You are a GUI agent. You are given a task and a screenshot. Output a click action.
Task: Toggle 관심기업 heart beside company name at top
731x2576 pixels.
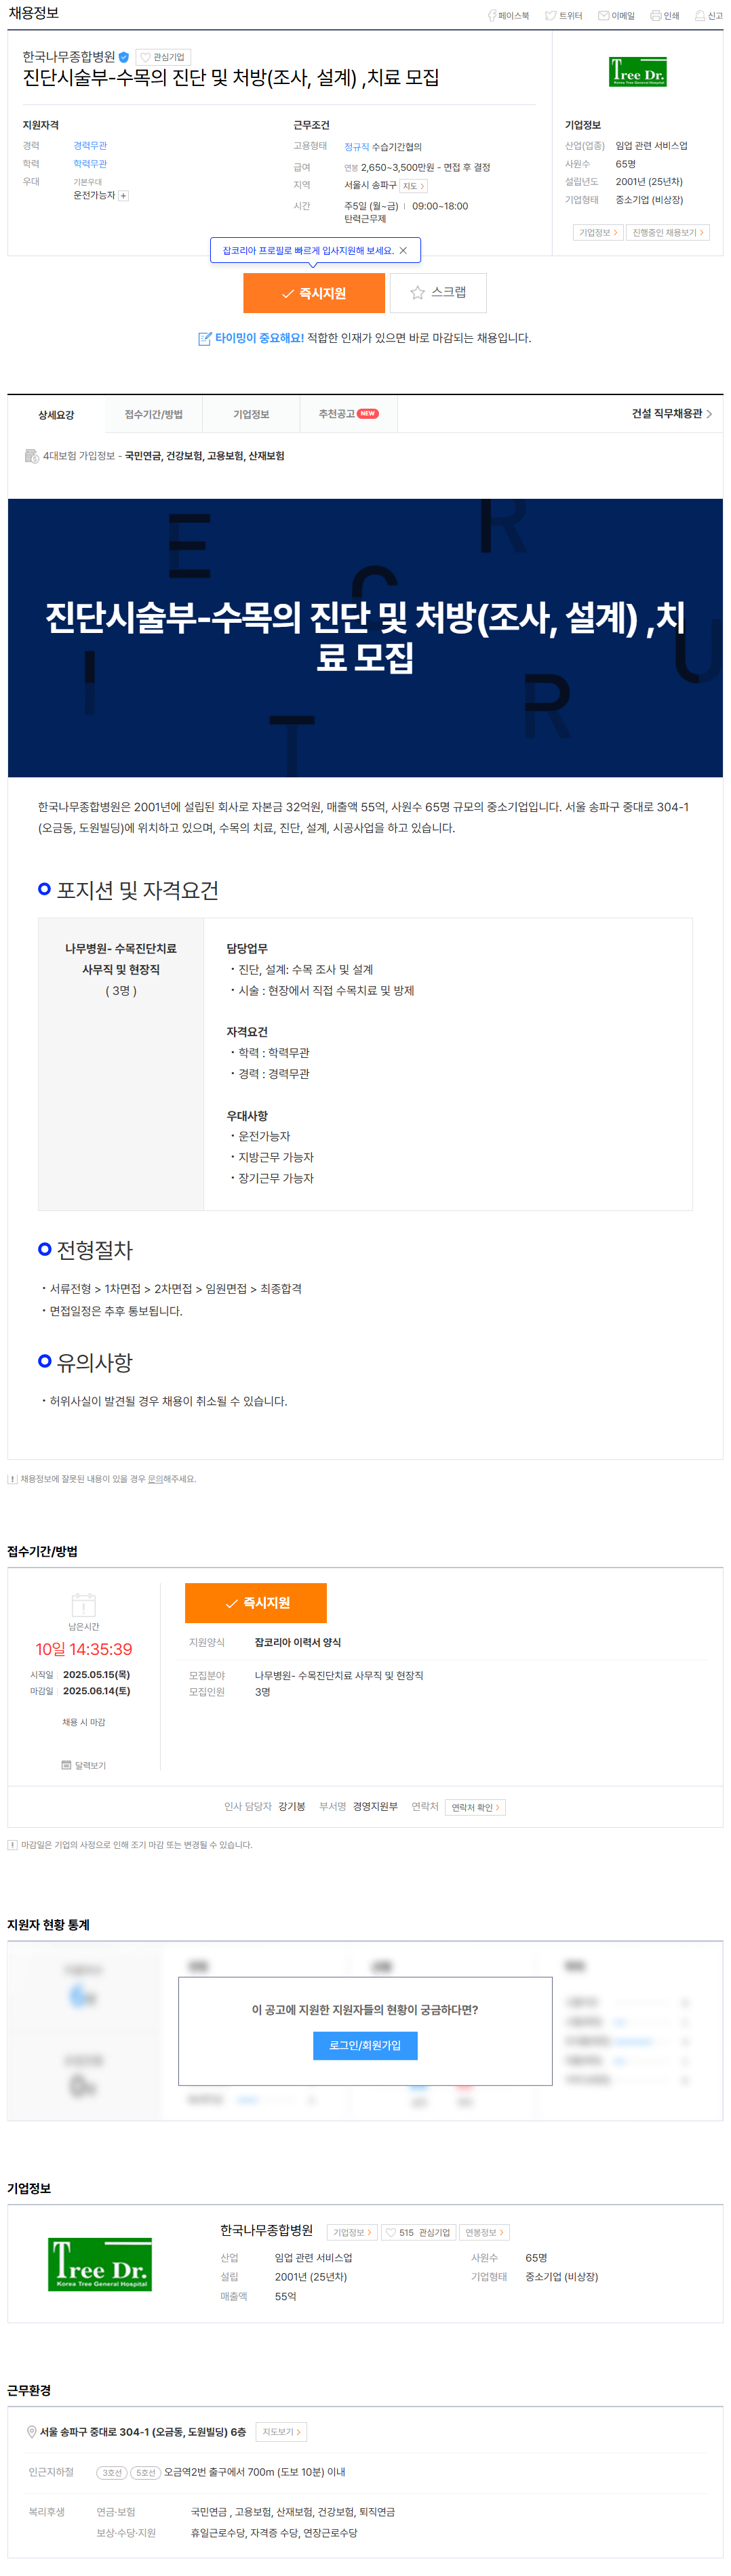(163, 58)
